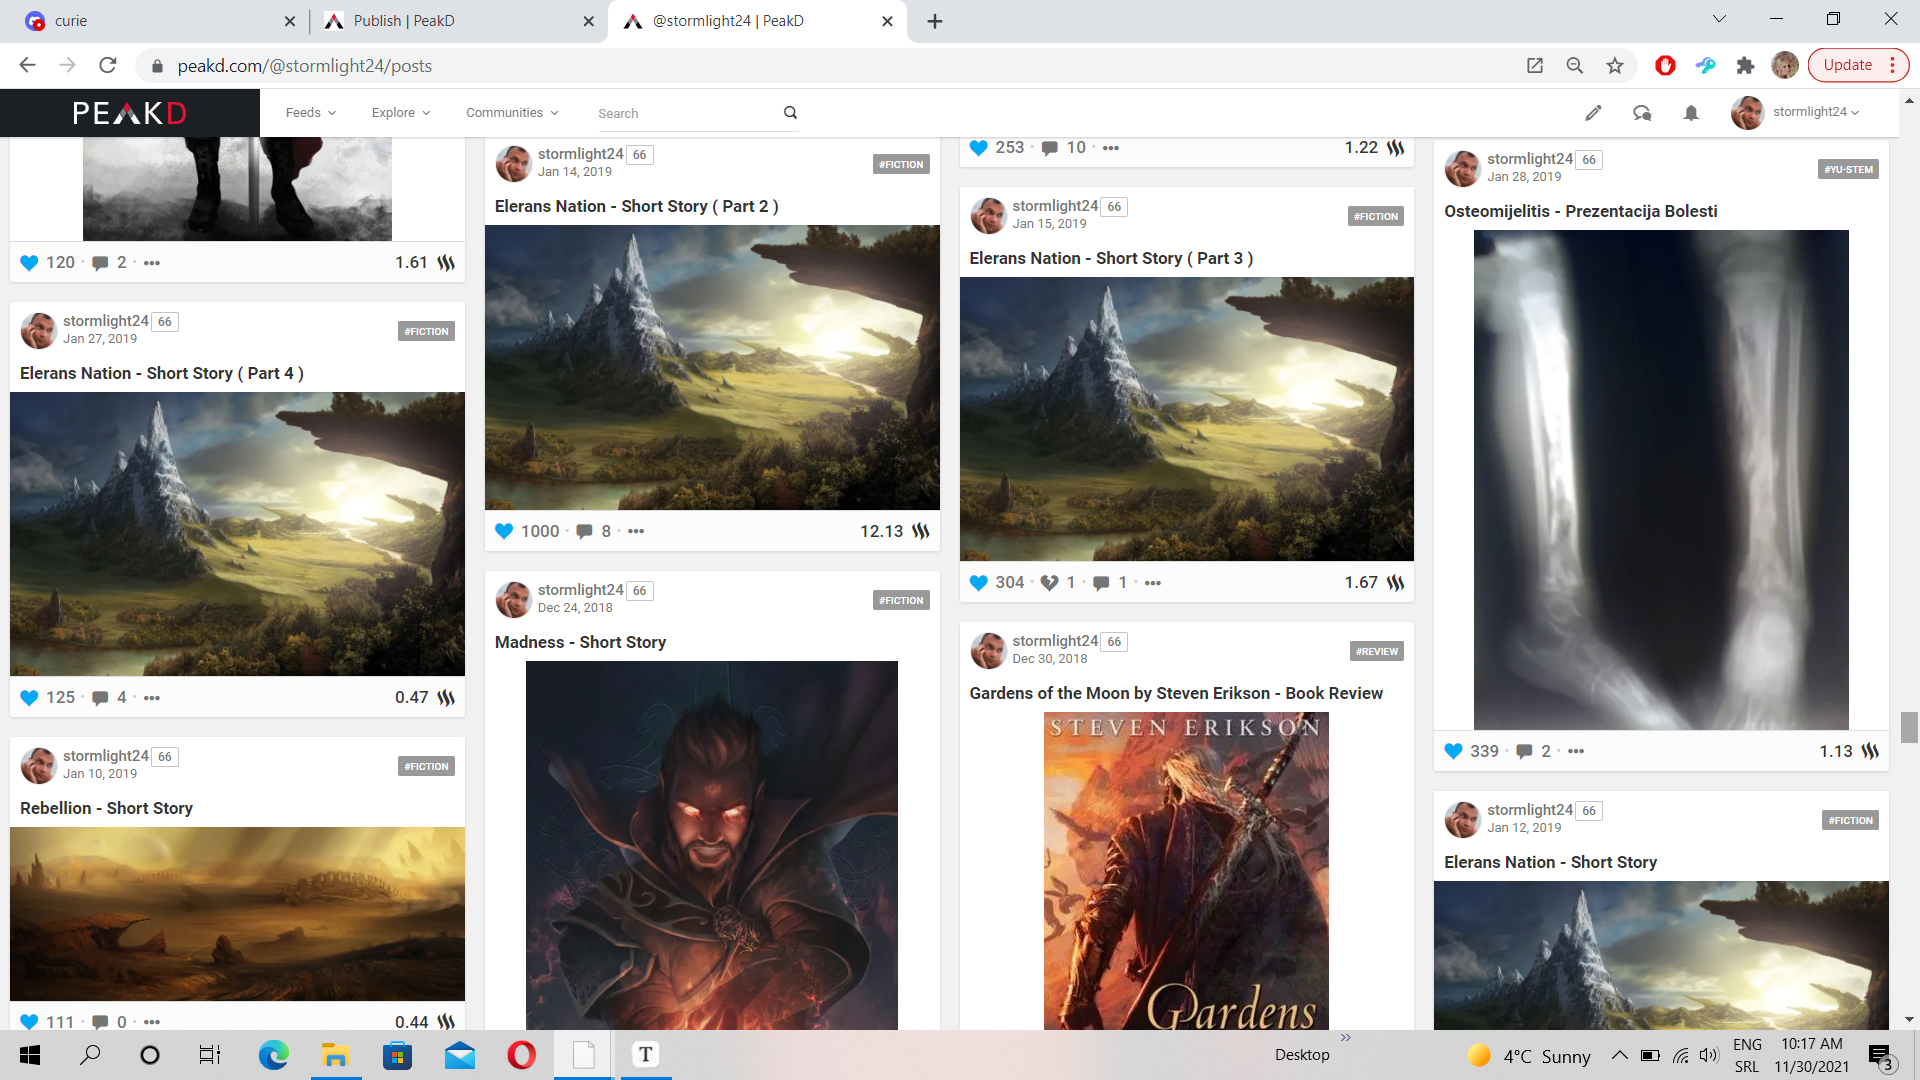The image size is (1920, 1080).
Task: Expand the Communities dropdown menu
Action: coord(512,113)
